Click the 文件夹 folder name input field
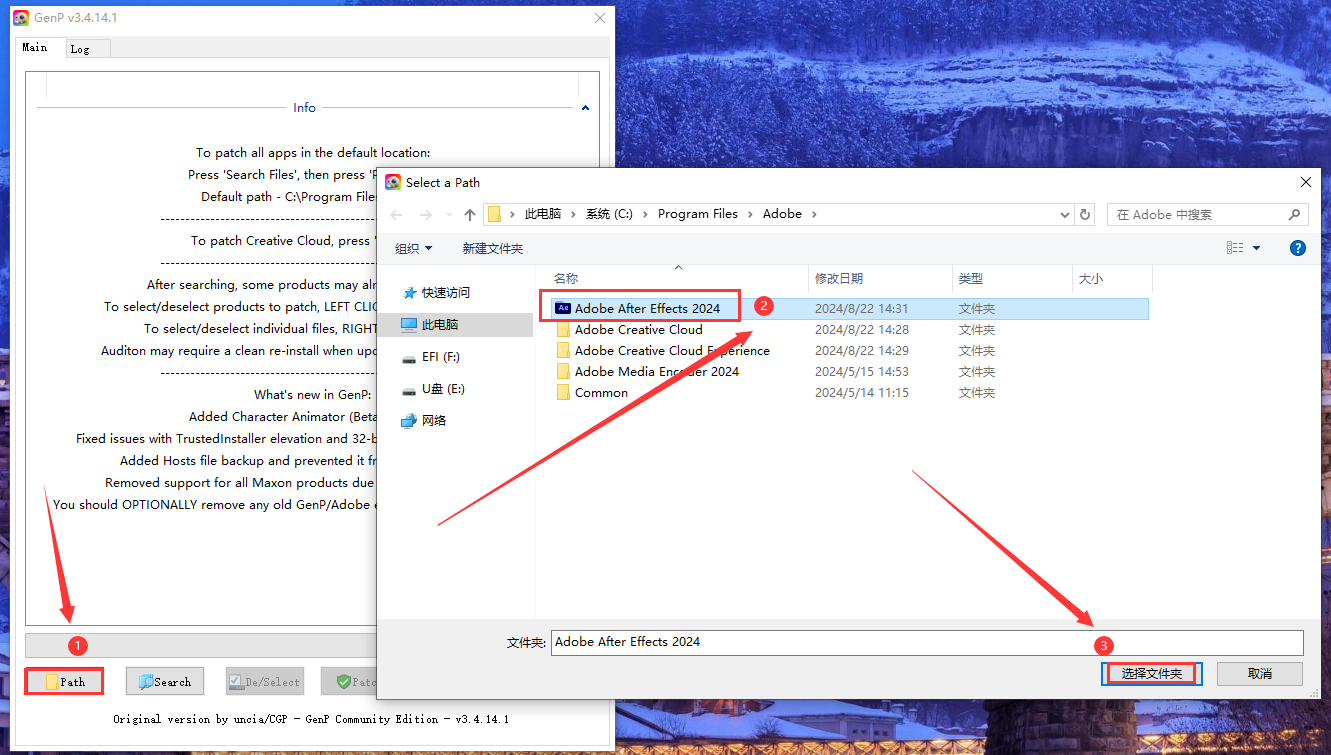 (x=926, y=642)
